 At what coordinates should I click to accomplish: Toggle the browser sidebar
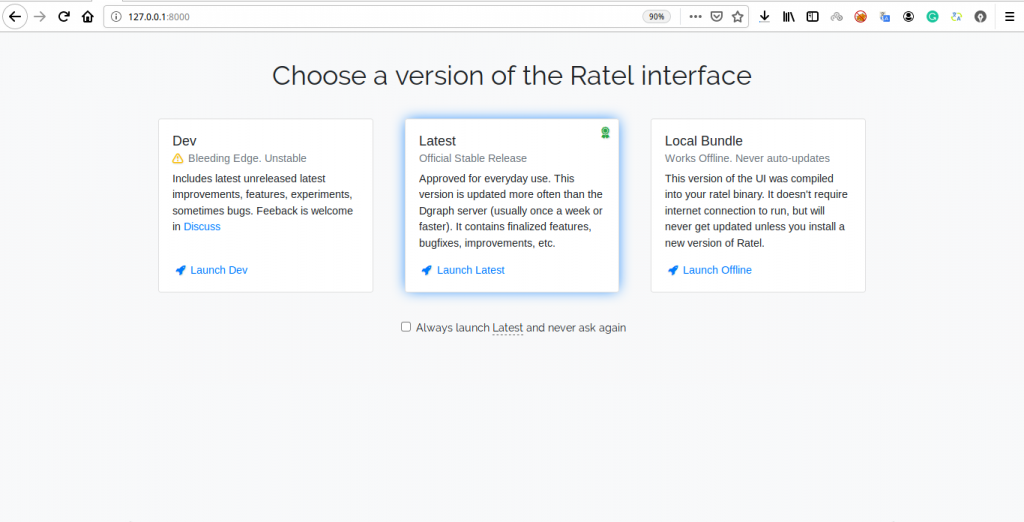(812, 17)
